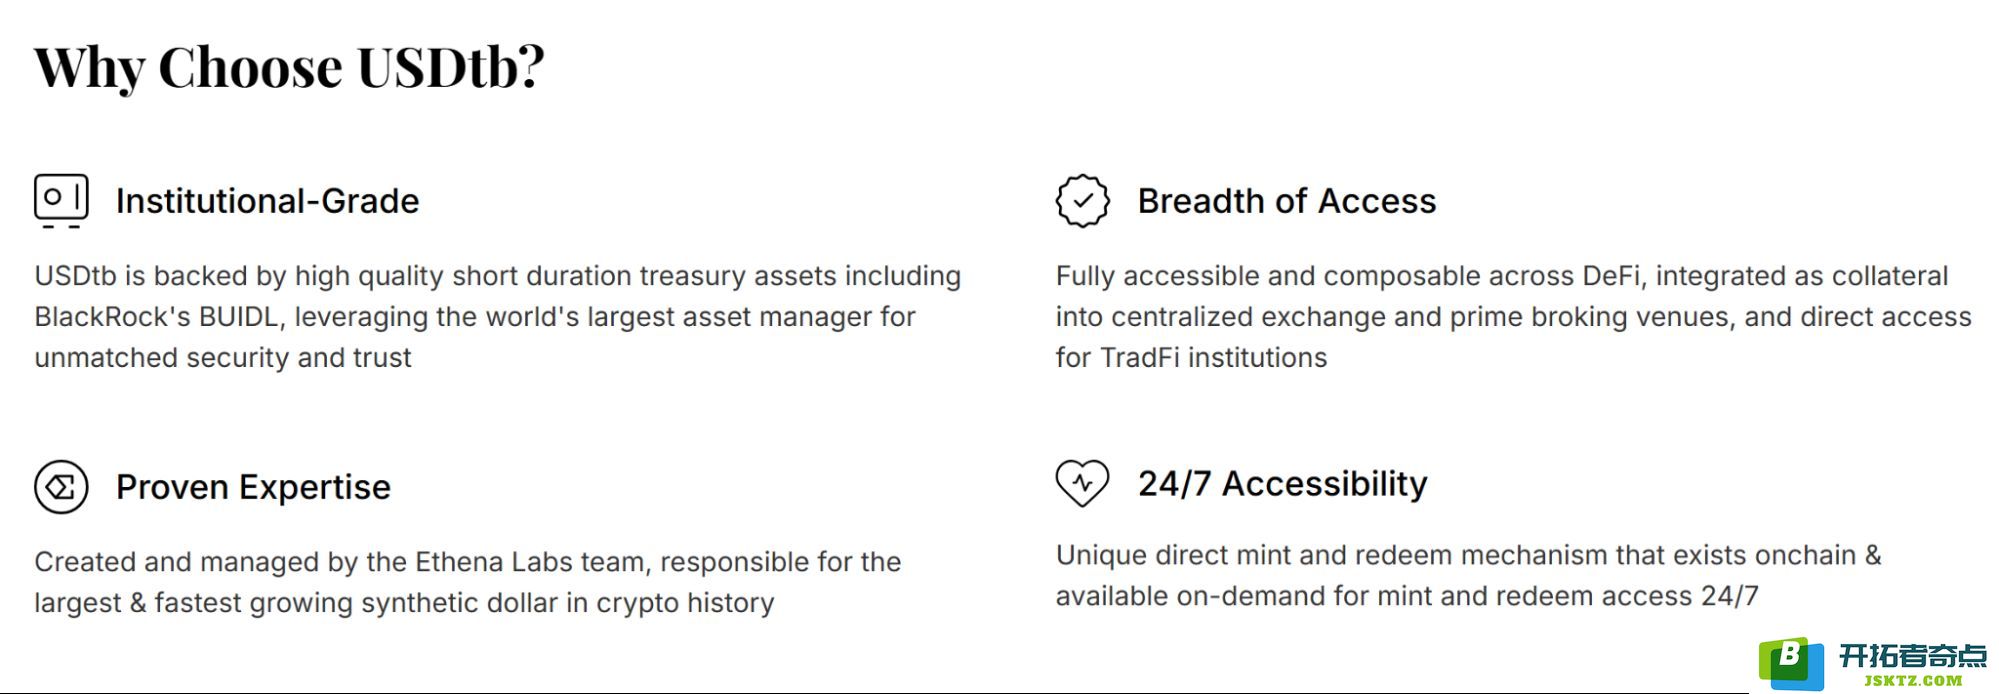Click the Why Choose USDtb? title
Viewport: 1999px width, 694px height.
(x=289, y=67)
